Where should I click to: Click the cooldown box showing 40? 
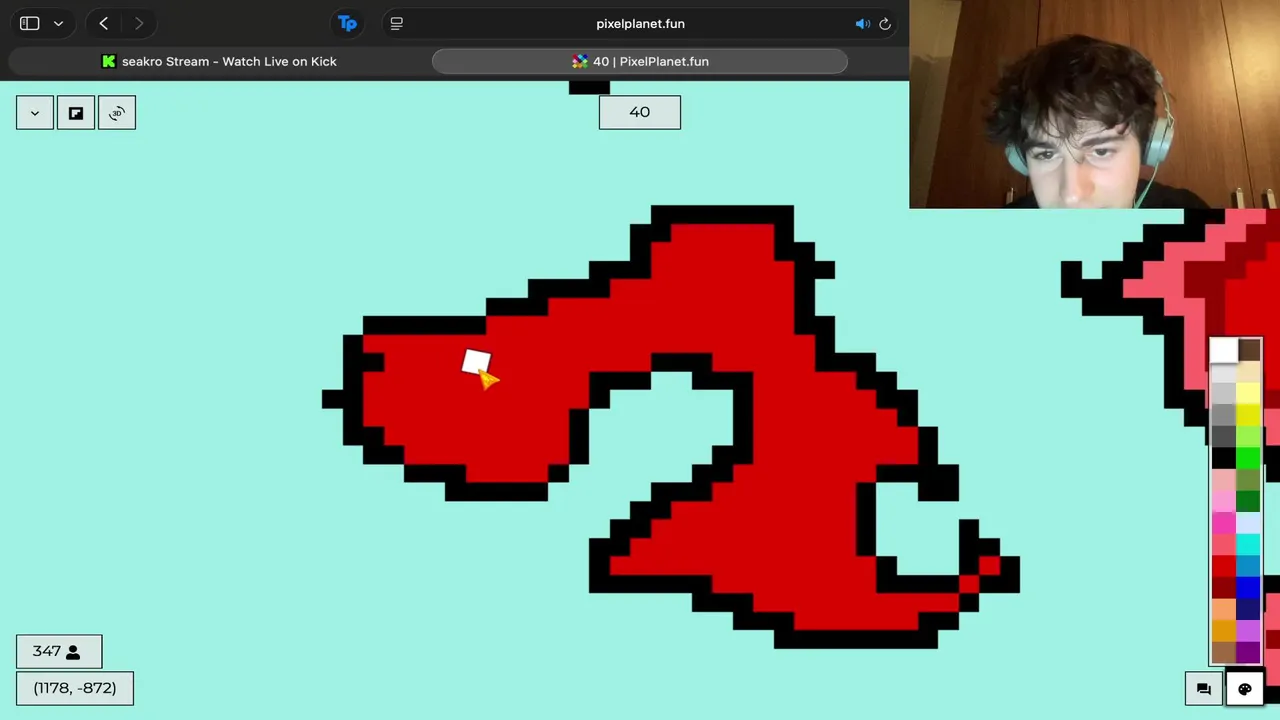(640, 112)
